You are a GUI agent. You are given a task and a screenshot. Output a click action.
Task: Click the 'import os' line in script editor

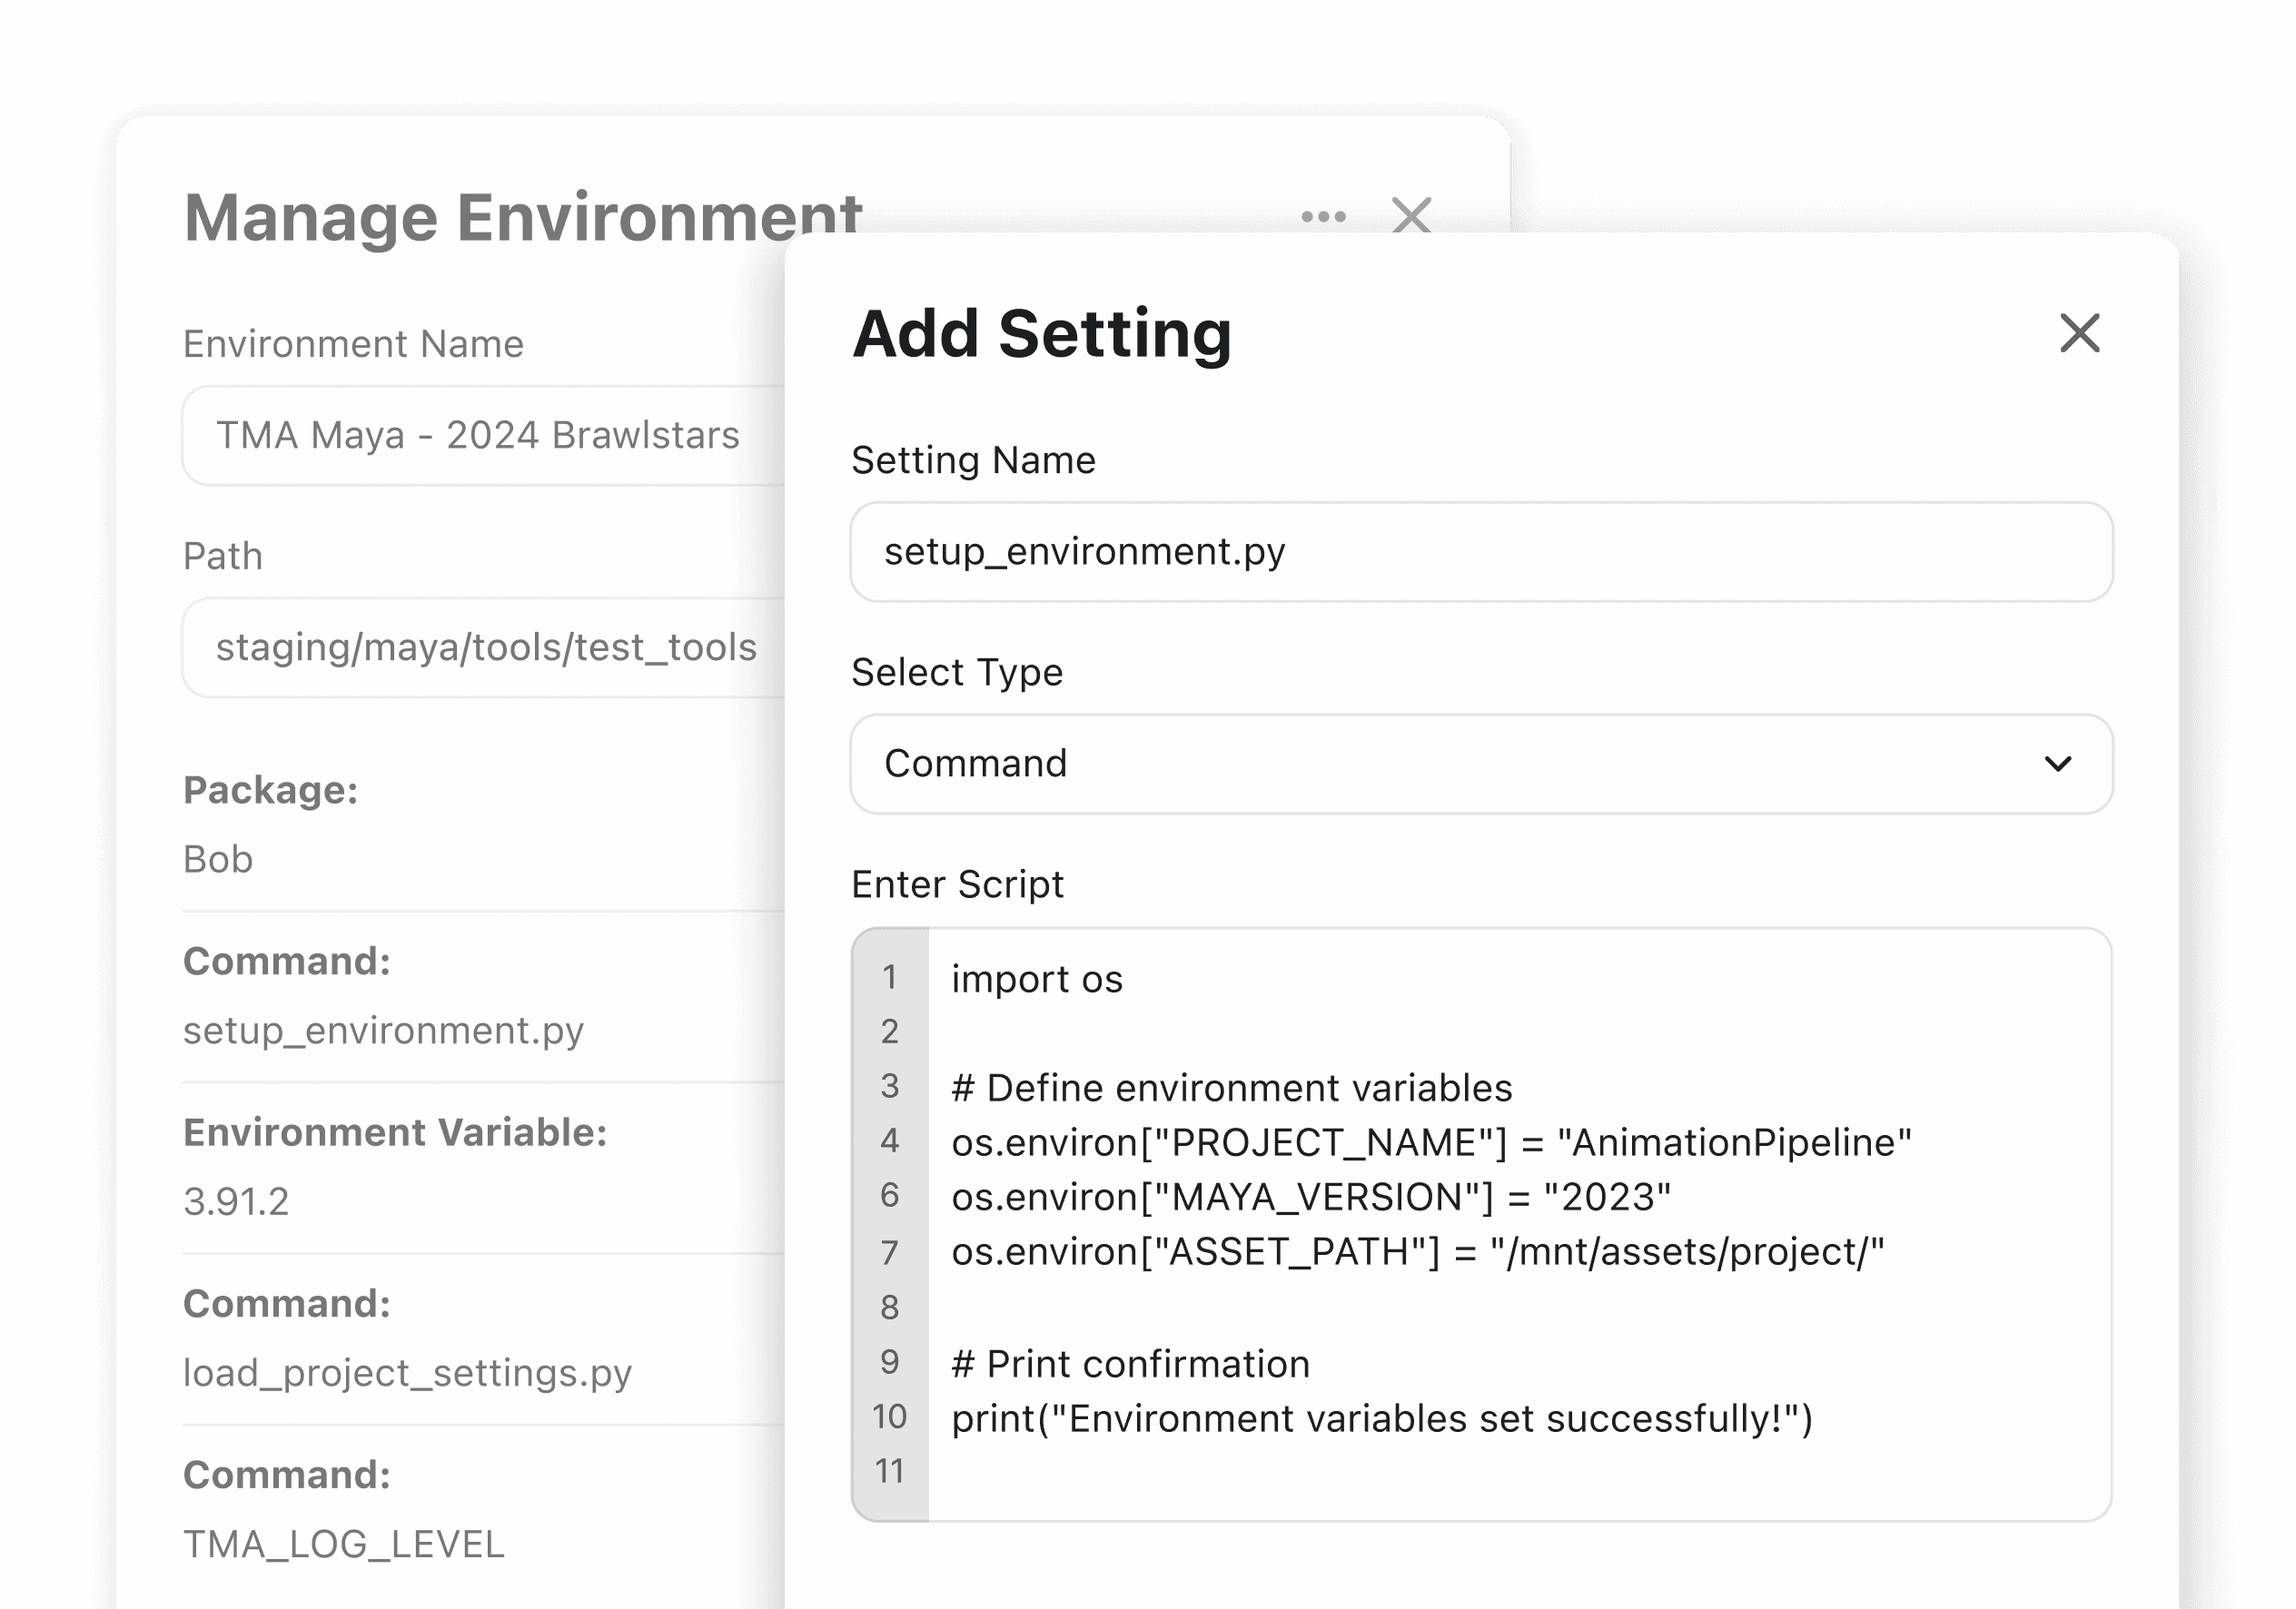(1037, 979)
